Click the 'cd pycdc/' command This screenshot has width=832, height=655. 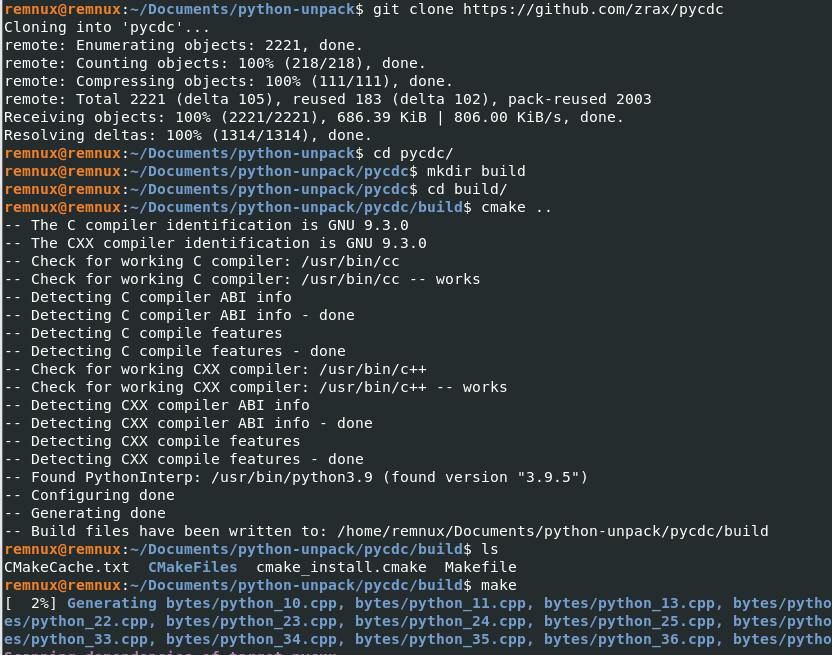pos(413,153)
